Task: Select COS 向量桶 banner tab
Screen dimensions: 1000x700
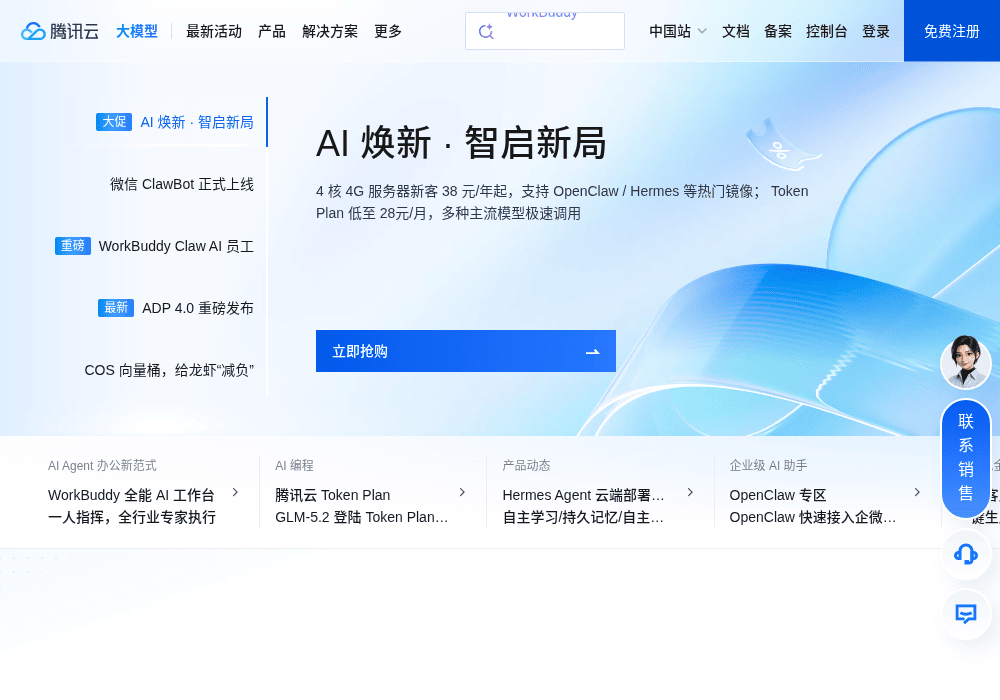Action: click(x=169, y=370)
